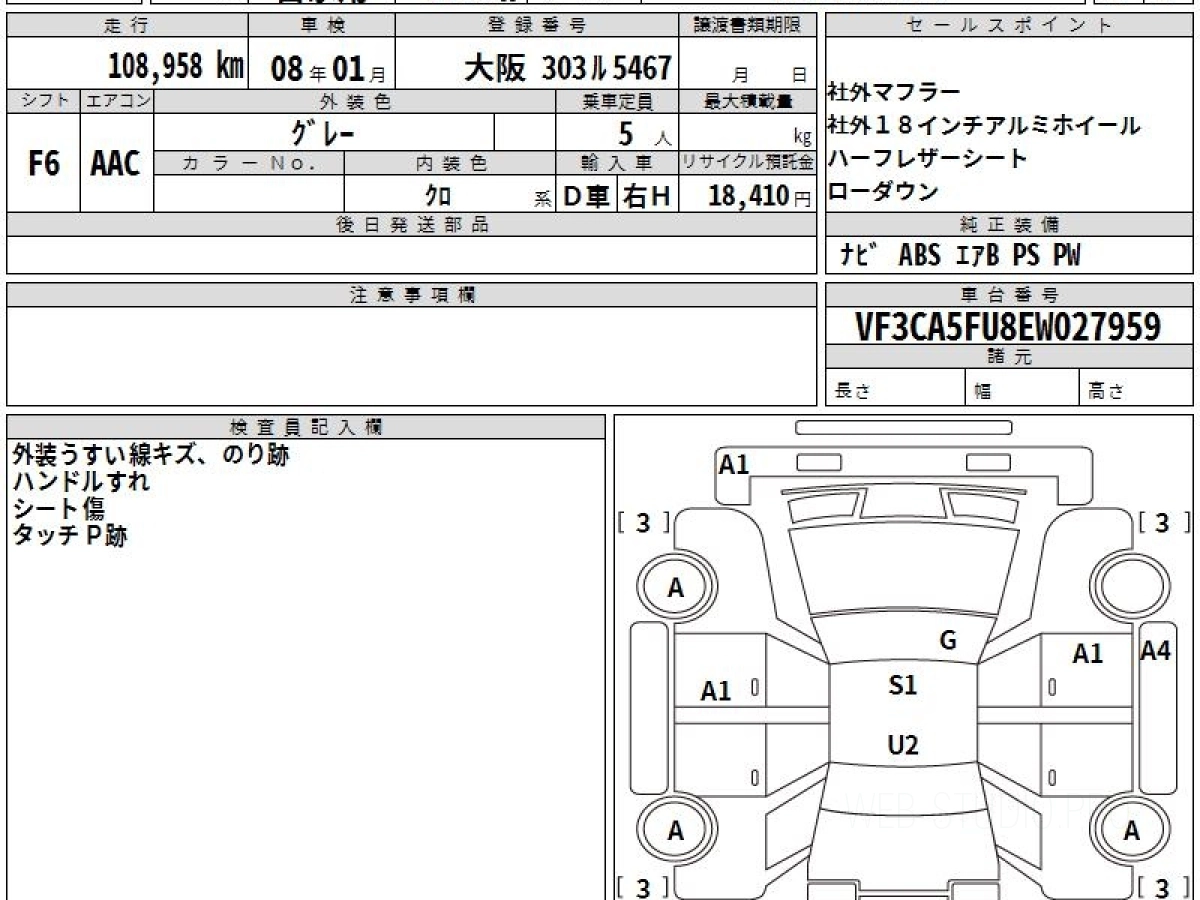The image size is (1200, 900).
Task: Click the 注意事項欄 section header
Action: pos(411,295)
